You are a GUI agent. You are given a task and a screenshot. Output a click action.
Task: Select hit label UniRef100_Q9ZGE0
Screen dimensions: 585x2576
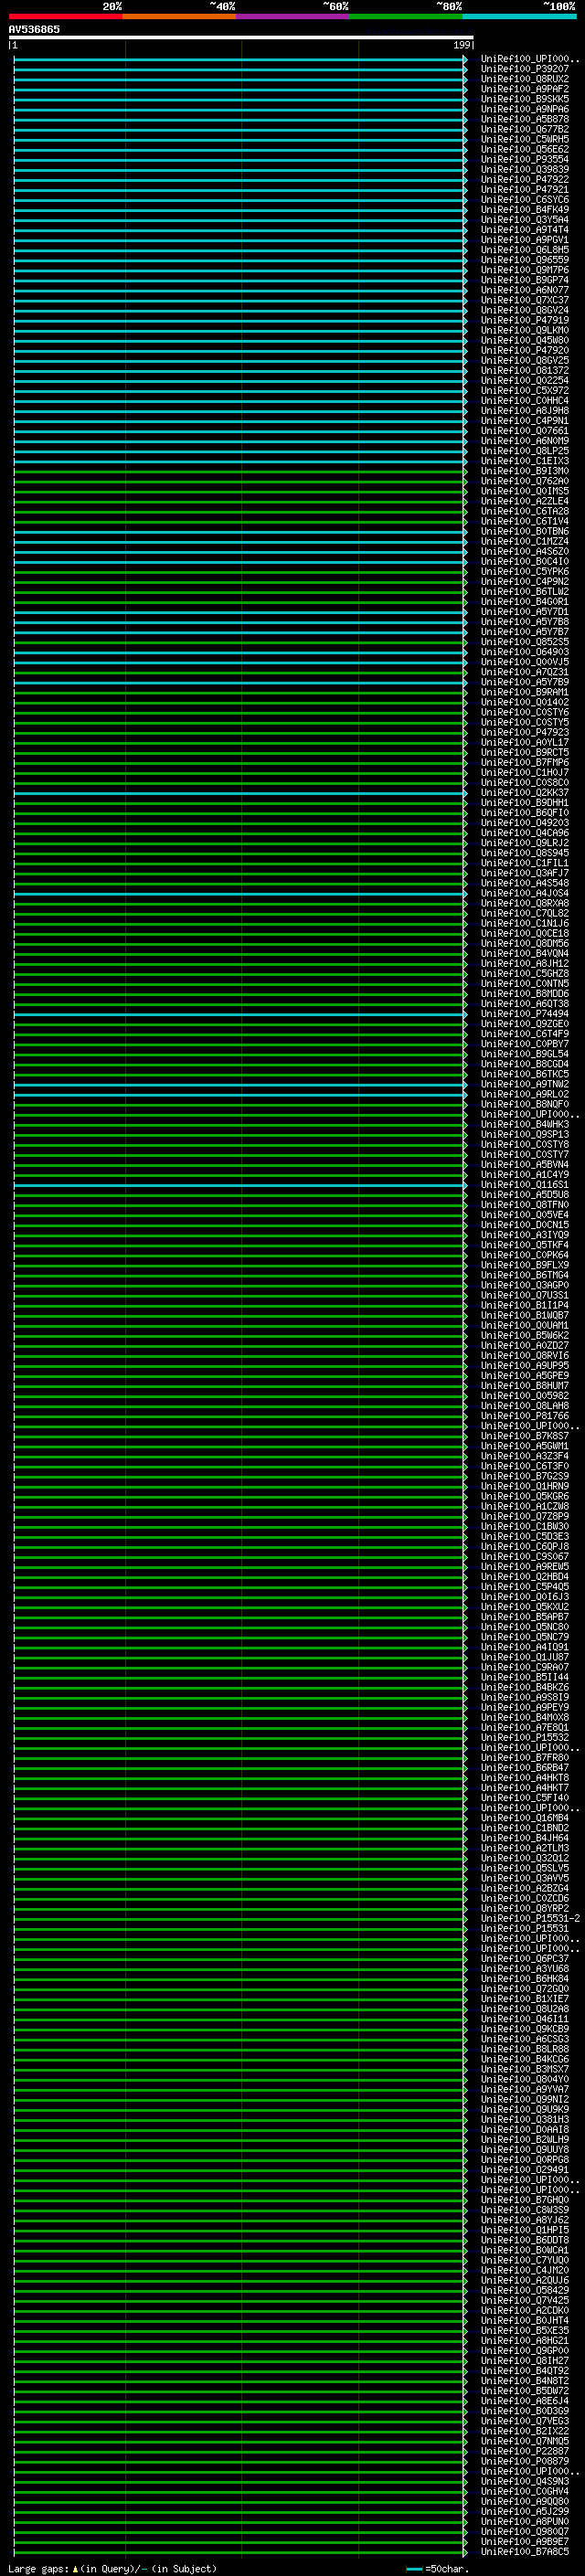[x=525, y=1024]
